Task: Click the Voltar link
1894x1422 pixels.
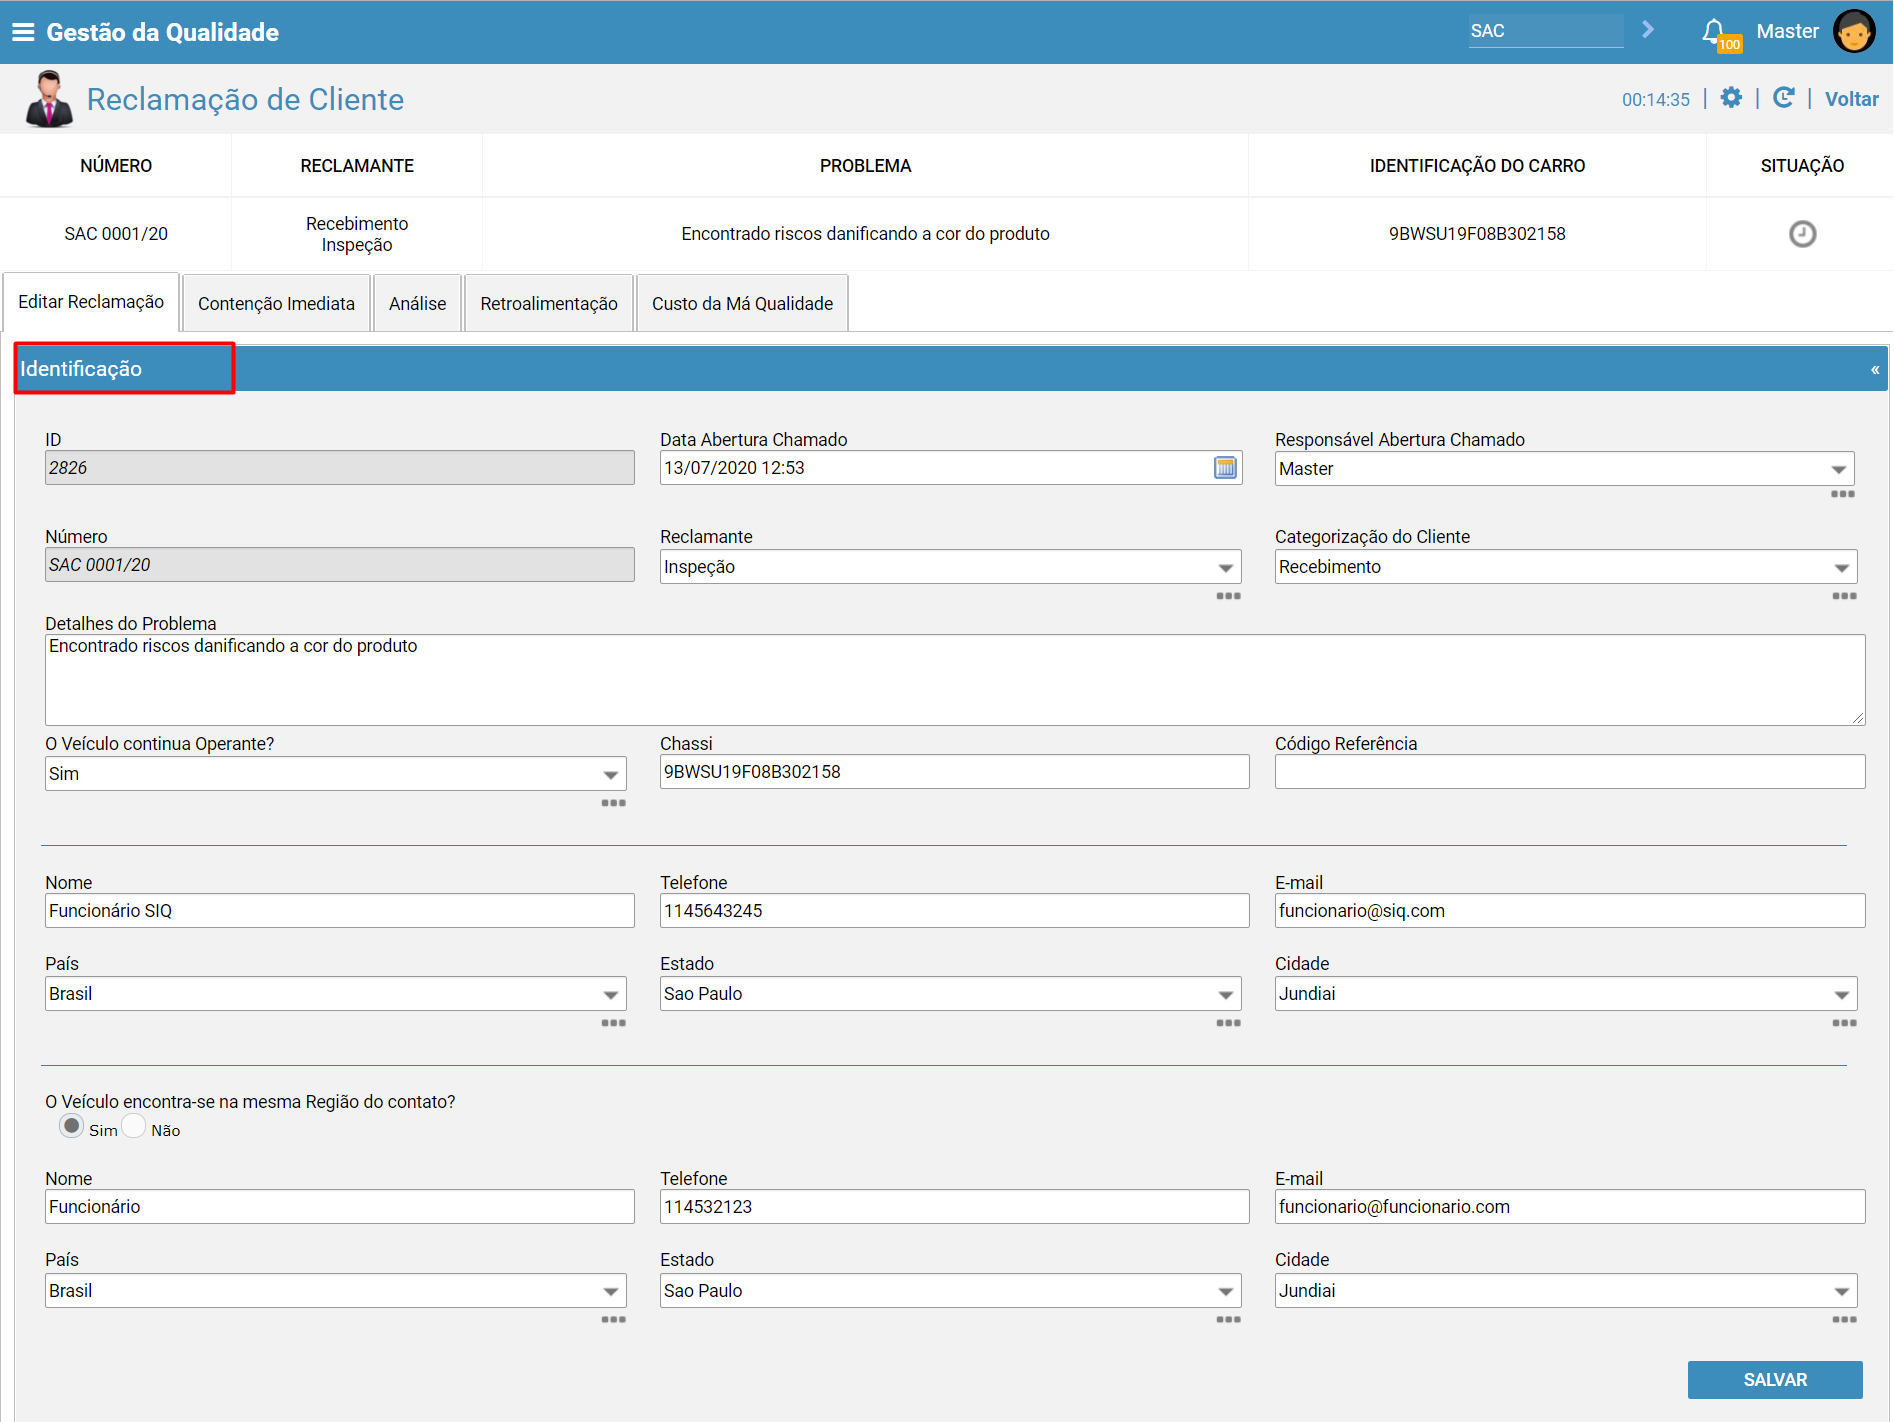Action: pos(1851,99)
